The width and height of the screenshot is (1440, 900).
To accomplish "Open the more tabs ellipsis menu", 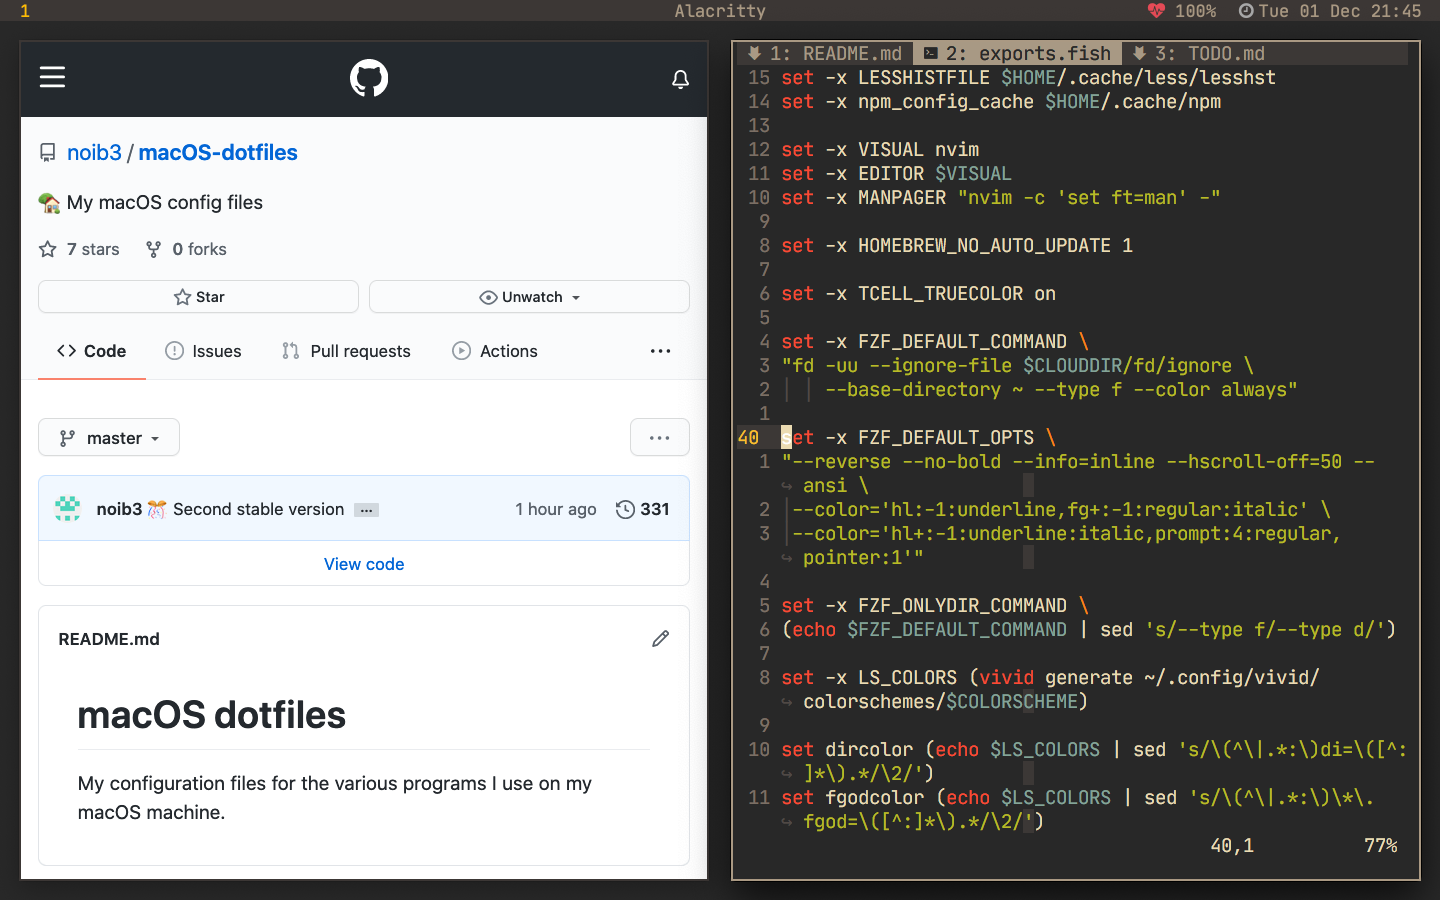I will (x=660, y=351).
